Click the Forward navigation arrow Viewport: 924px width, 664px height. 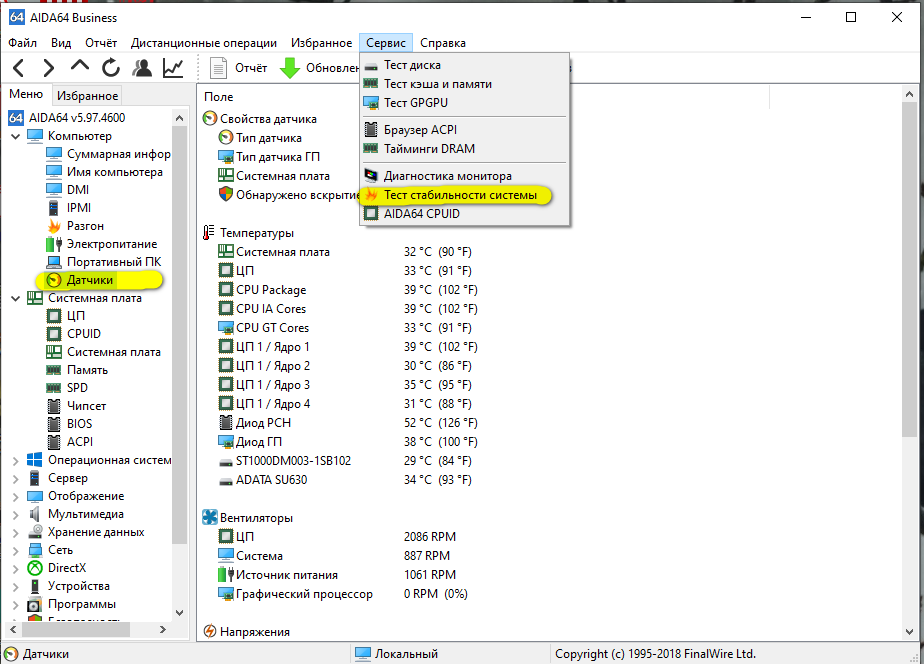click(x=49, y=68)
